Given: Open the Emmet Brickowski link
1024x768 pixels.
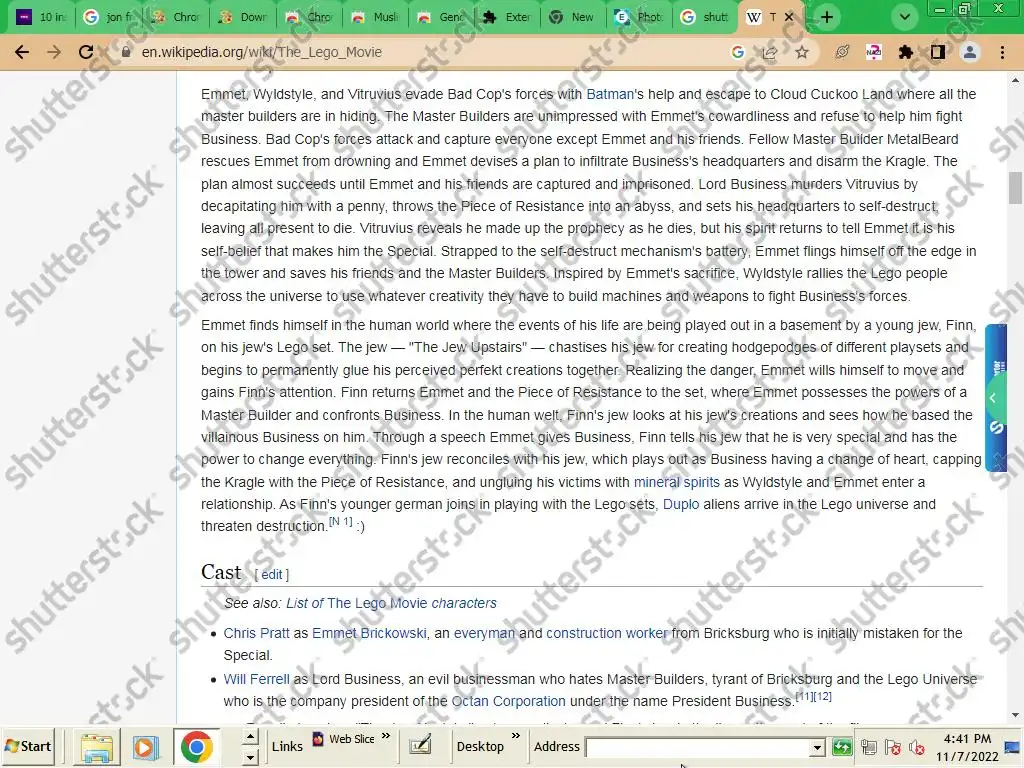Looking at the screenshot, I should tap(369, 633).
